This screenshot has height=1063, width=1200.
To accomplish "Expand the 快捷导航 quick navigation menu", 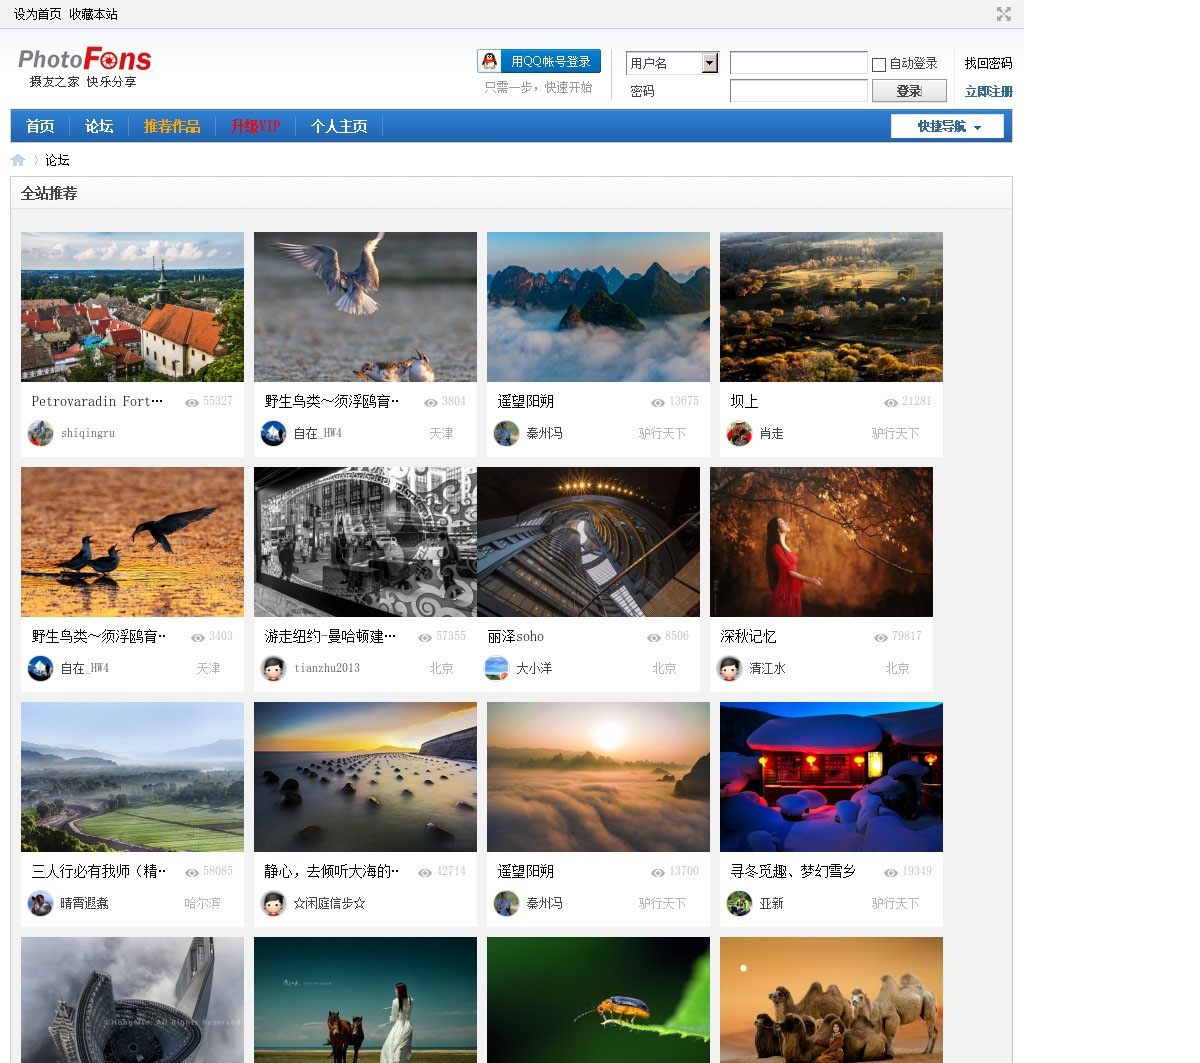I will click(x=947, y=126).
